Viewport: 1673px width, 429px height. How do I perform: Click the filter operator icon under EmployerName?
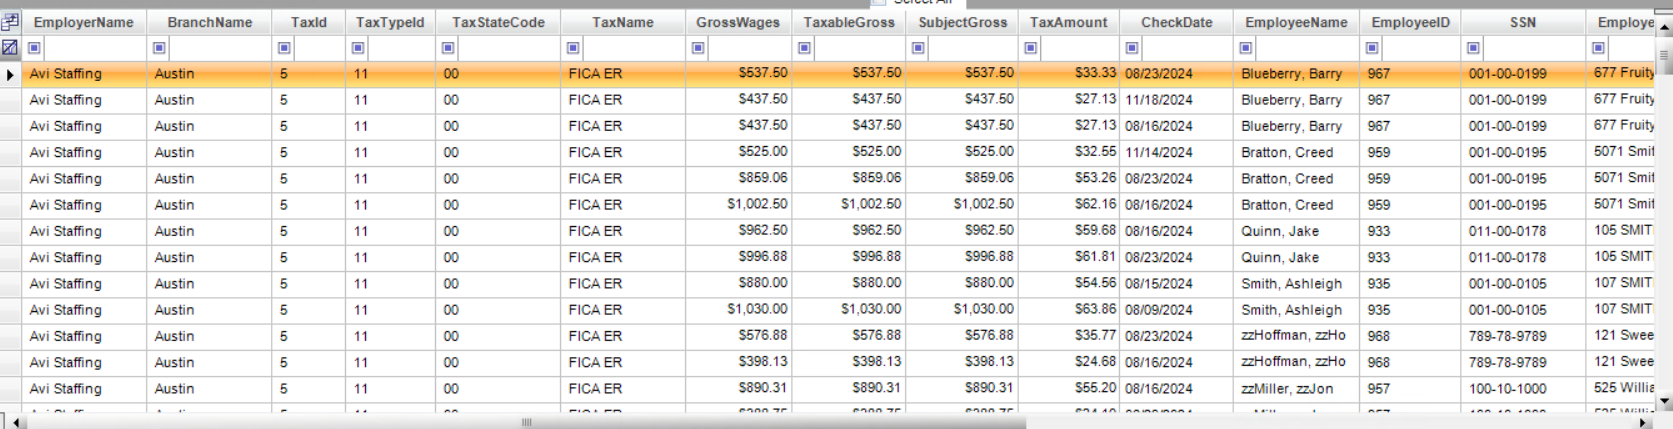coord(35,48)
